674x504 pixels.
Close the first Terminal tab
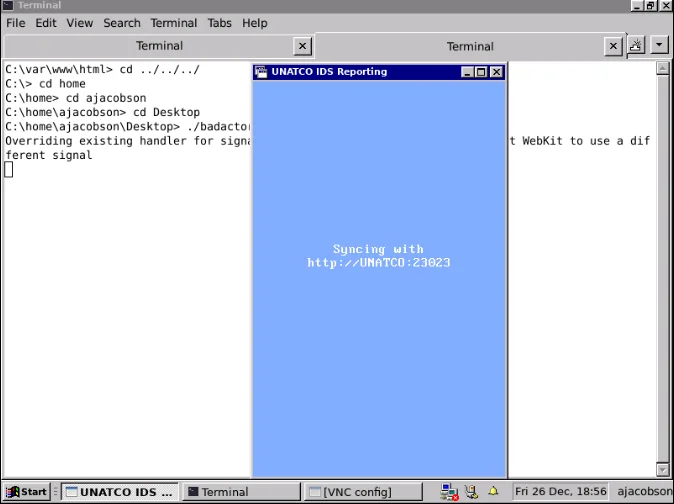tap(303, 46)
